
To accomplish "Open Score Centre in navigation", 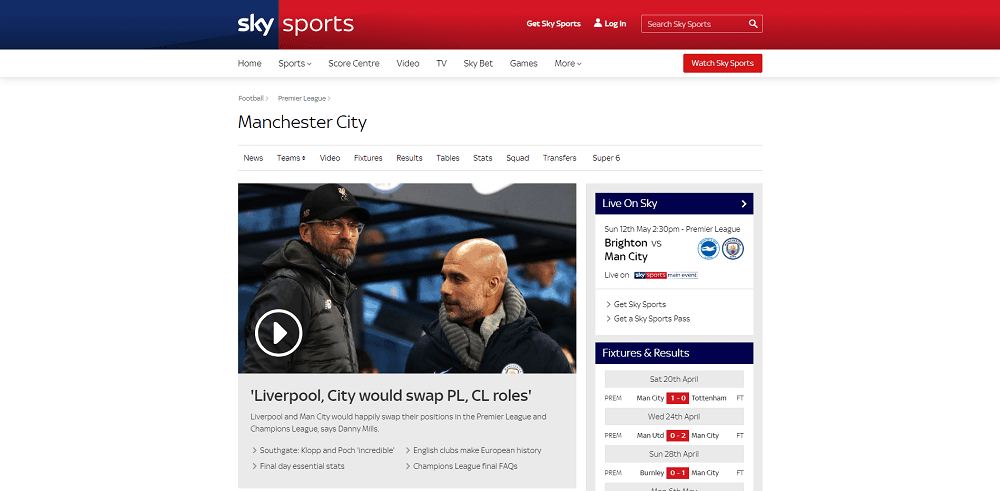I will [x=354, y=64].
